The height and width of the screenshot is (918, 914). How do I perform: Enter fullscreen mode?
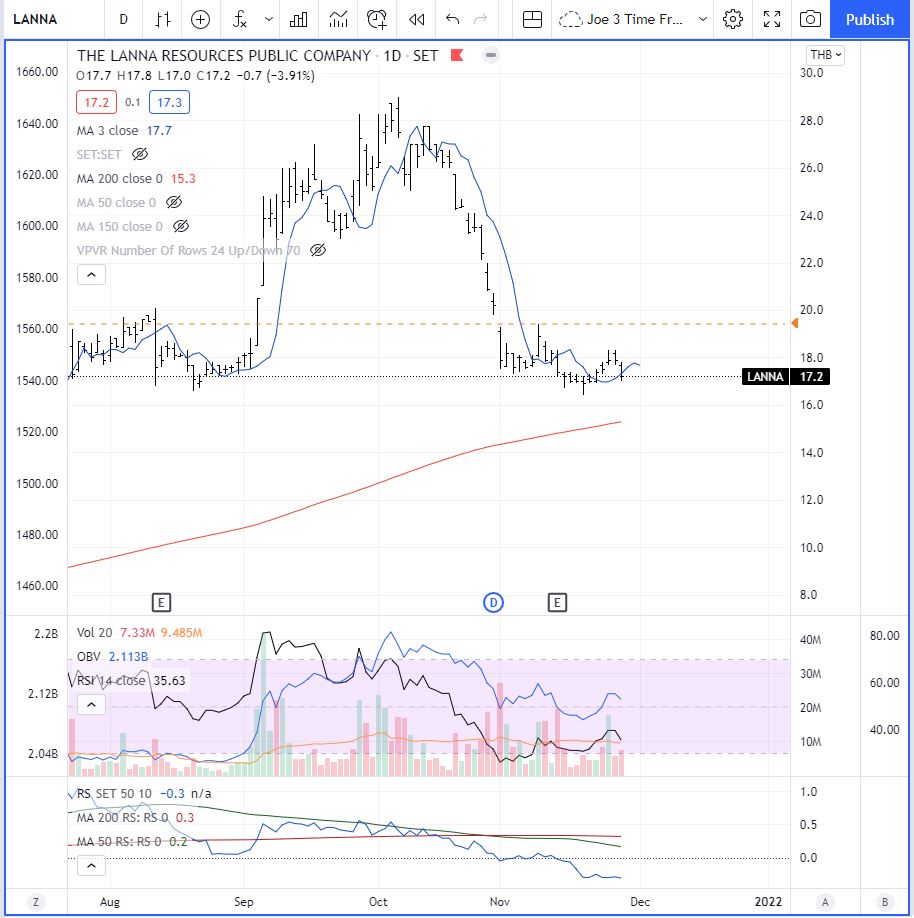click(x=772, y=19)
